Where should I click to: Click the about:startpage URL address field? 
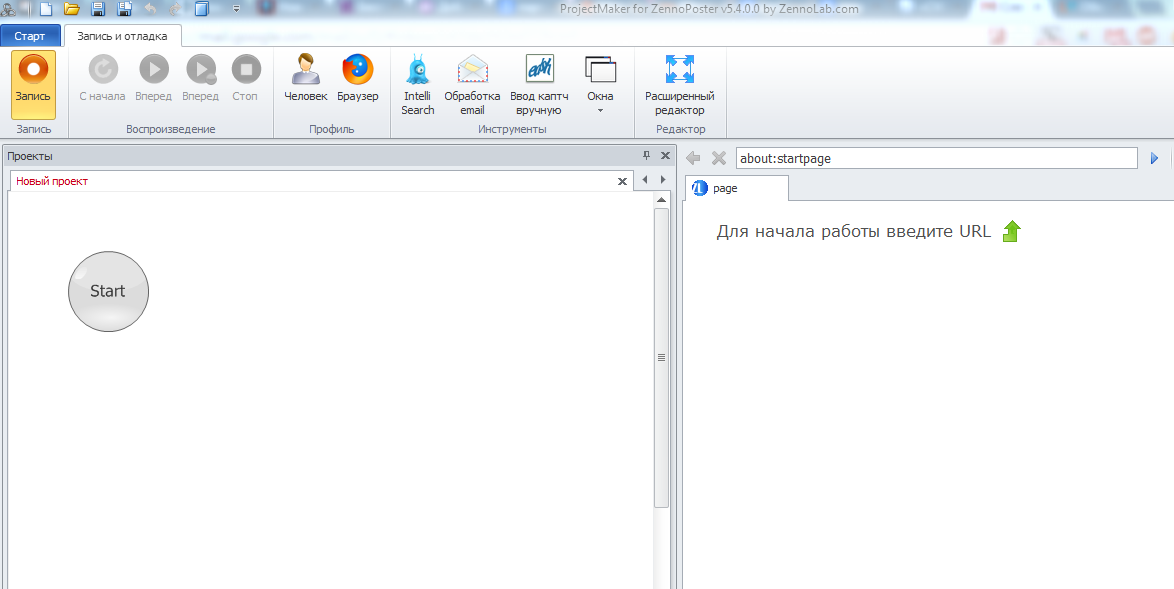click(937, 158)
